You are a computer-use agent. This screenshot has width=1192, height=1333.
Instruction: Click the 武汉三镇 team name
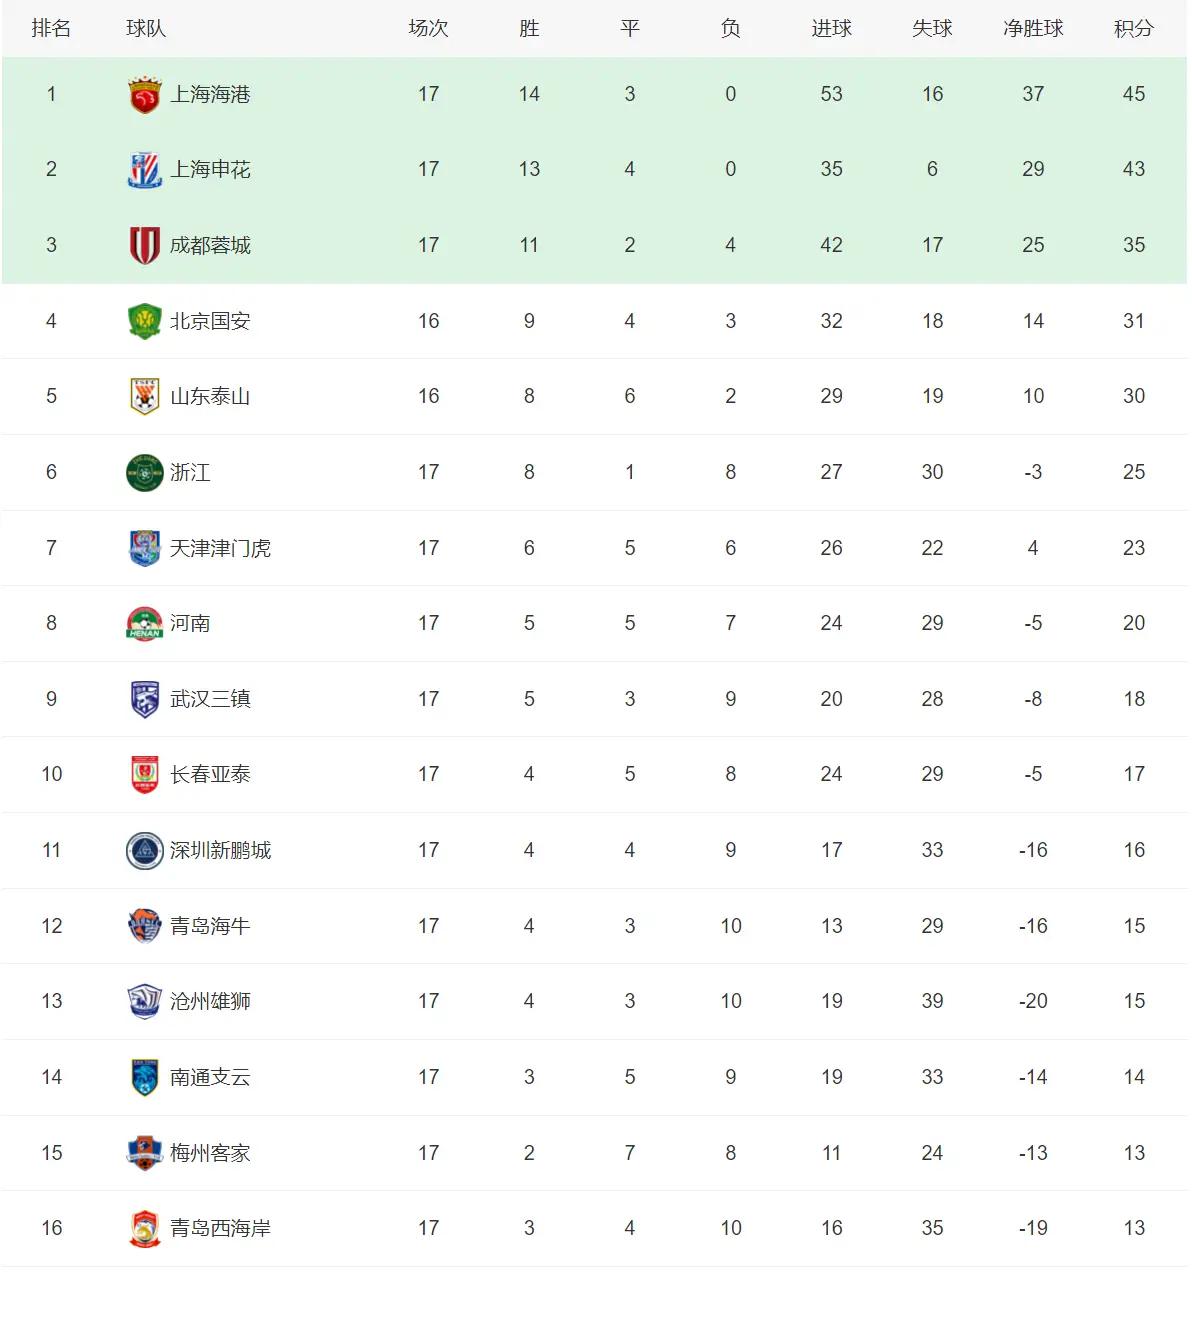[210, 699]
